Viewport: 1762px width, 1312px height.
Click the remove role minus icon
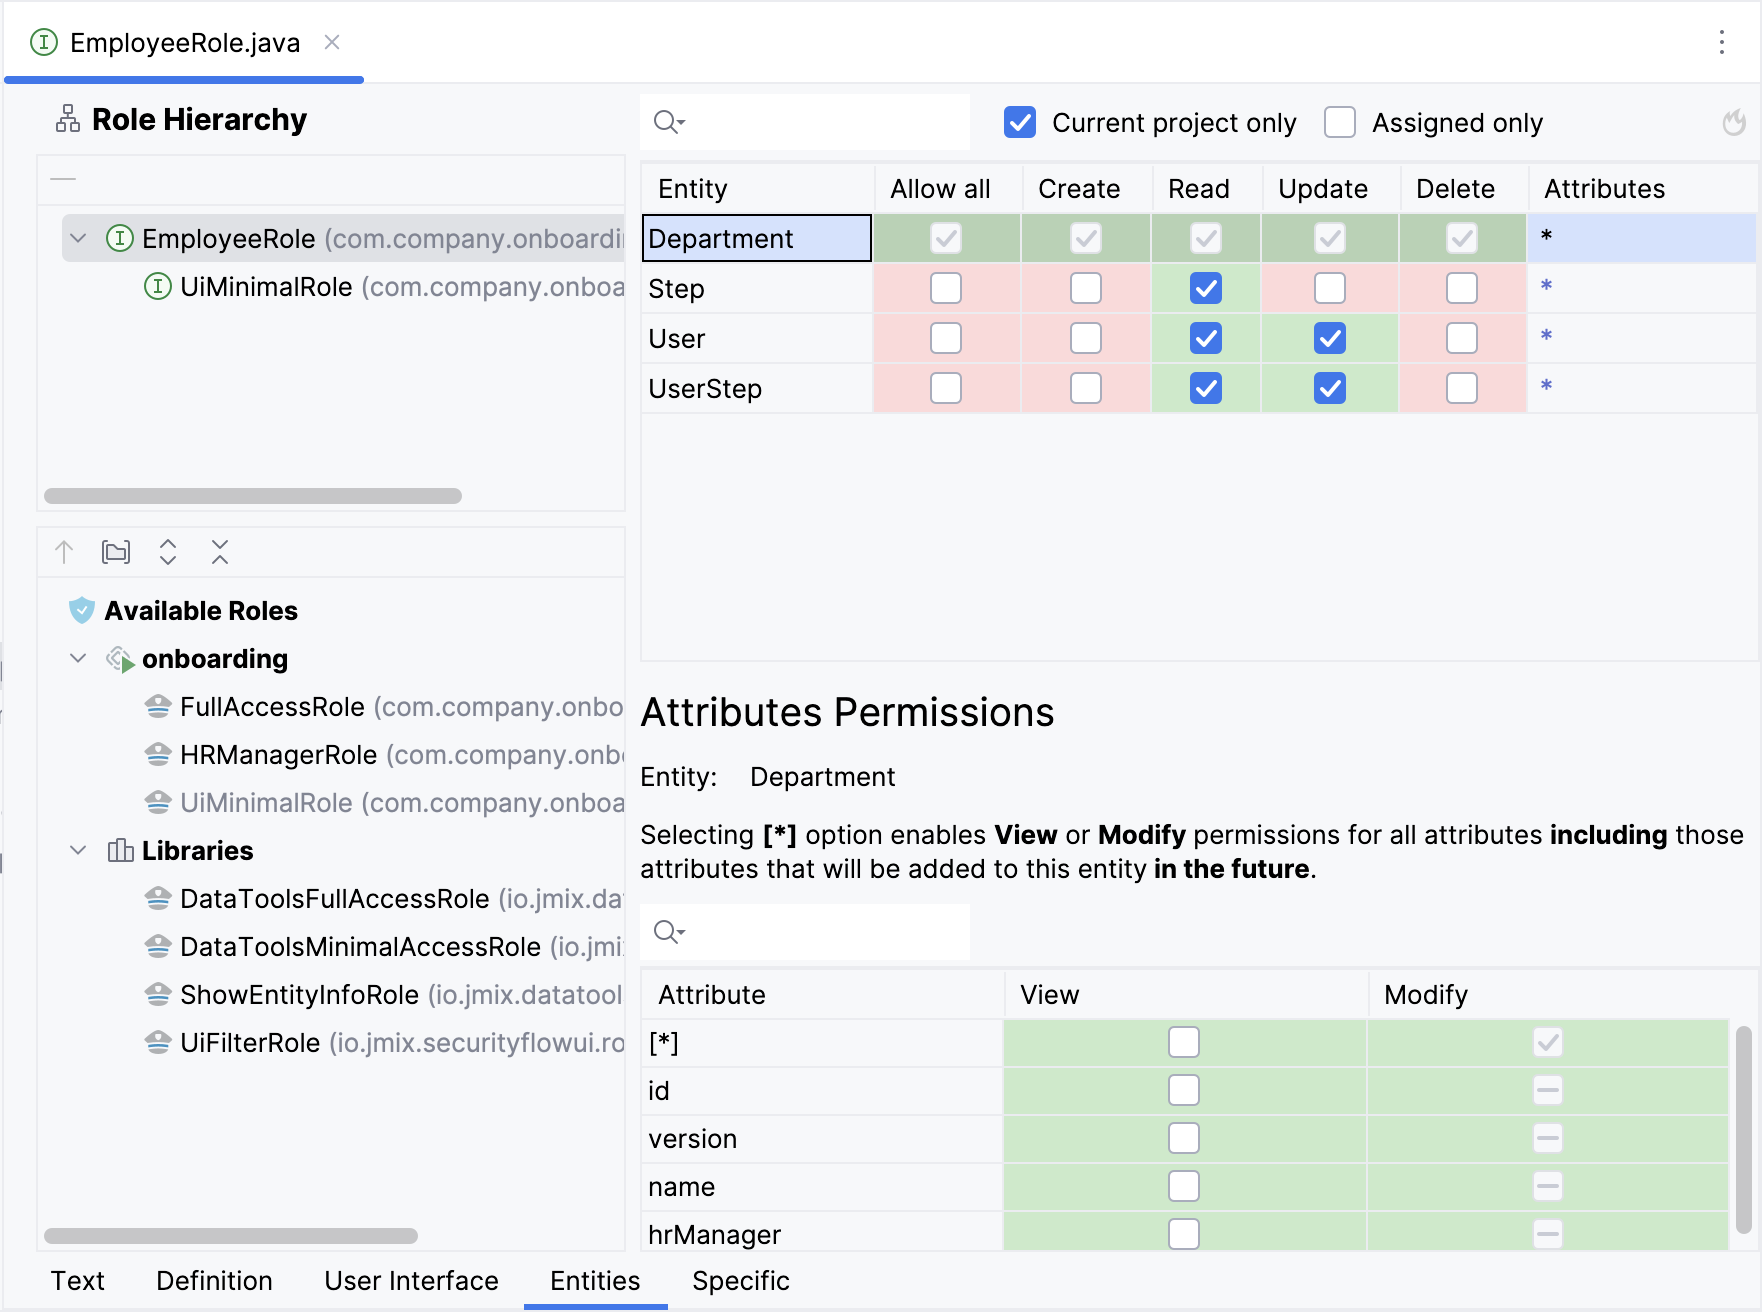(63, 179)
